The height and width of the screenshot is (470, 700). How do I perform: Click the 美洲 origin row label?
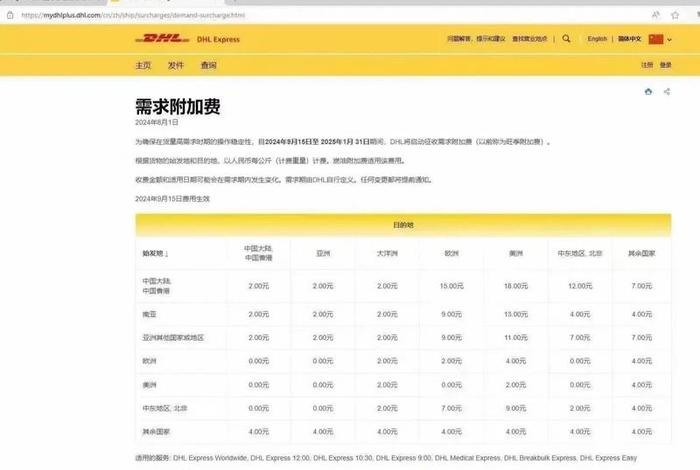[x=150, y=385]
